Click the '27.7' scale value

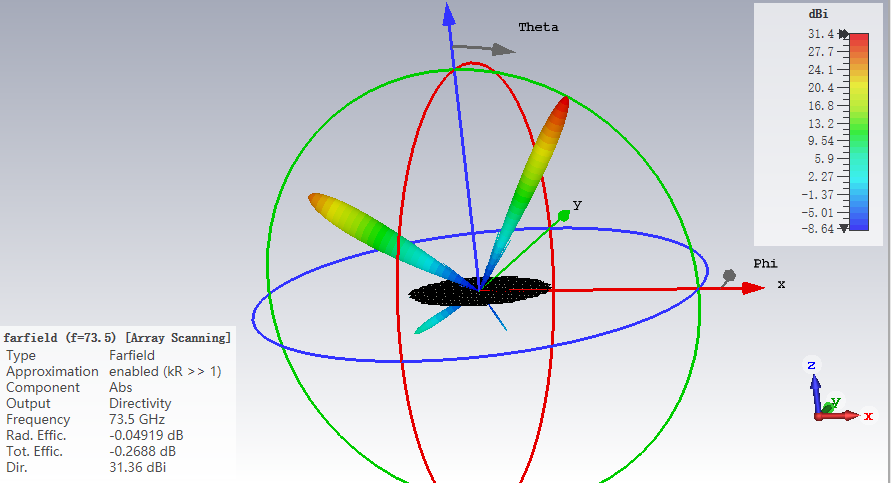[821, 52]
